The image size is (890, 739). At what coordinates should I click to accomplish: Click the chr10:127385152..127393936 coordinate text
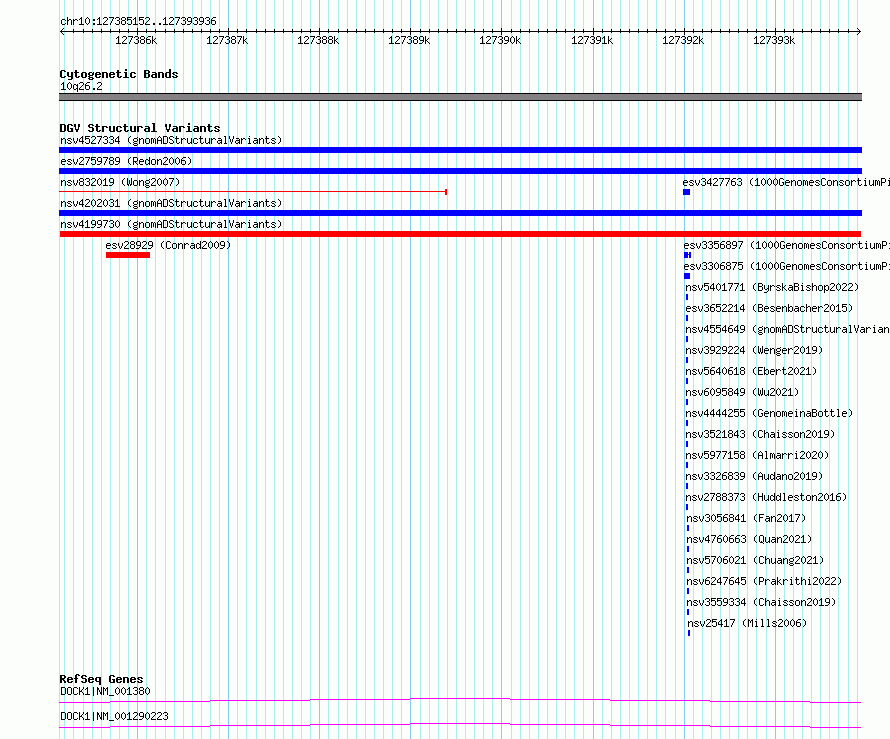point(138,21)
